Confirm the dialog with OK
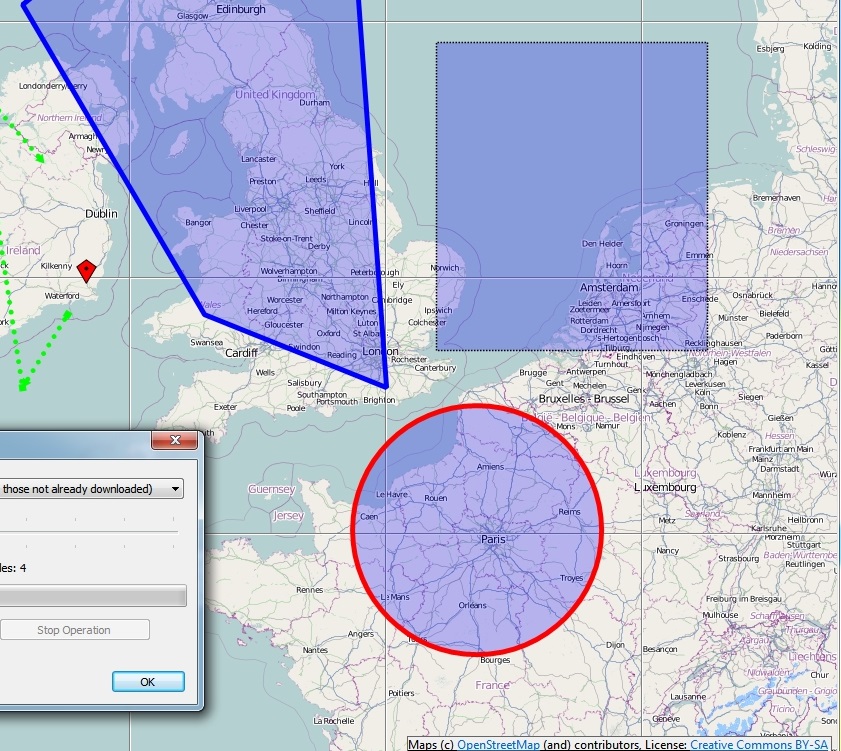Image resolution: width=841 pixels, height=751 pixels. 148,682
